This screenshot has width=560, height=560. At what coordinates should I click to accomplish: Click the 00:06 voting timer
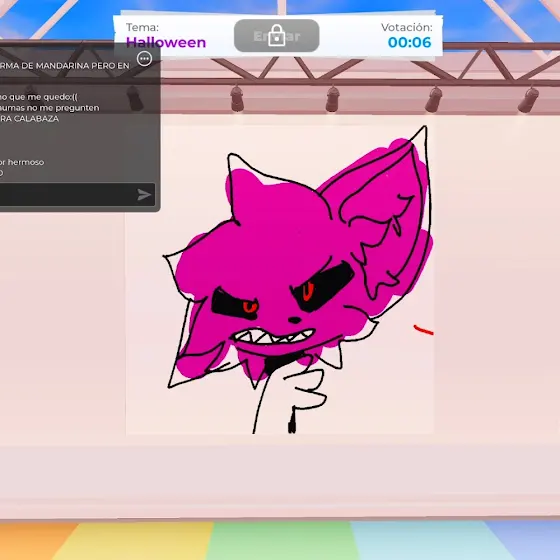tap(409, 42)
